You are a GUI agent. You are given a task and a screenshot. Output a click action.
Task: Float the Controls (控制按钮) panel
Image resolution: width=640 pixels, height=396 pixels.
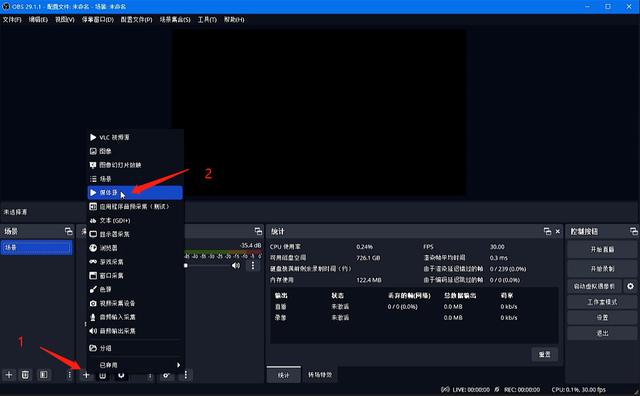pyautogui.click(x=633, y=231)
